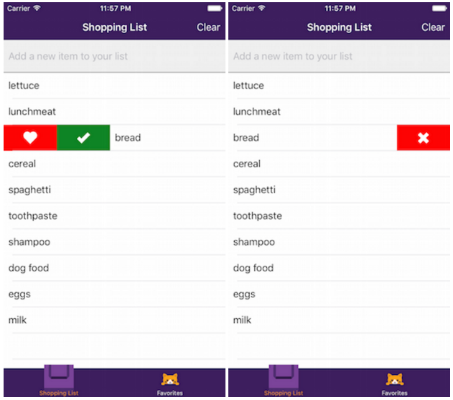Screen dimensions: 453x400
Task: Select cereal in the left list
Action: 114,164
